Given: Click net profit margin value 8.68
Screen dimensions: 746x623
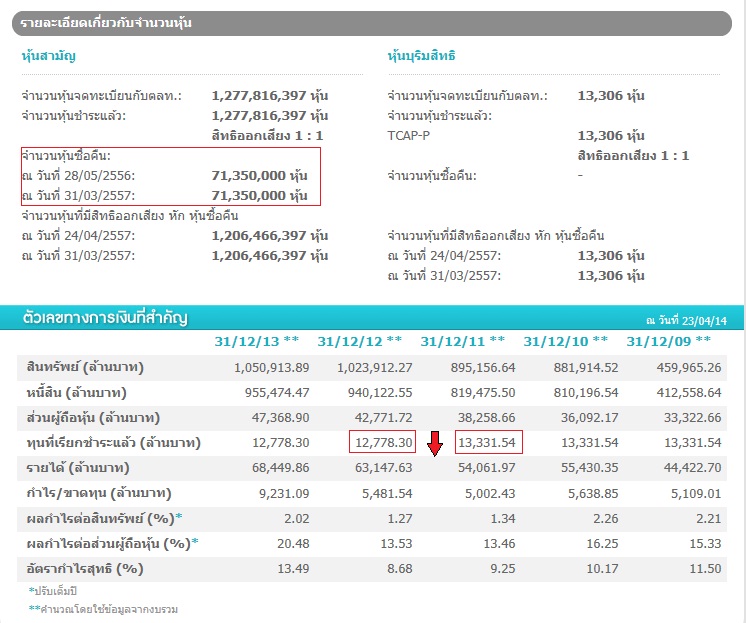Looking at the screenshot, I should pyautogui.click(x=400, y=569).
